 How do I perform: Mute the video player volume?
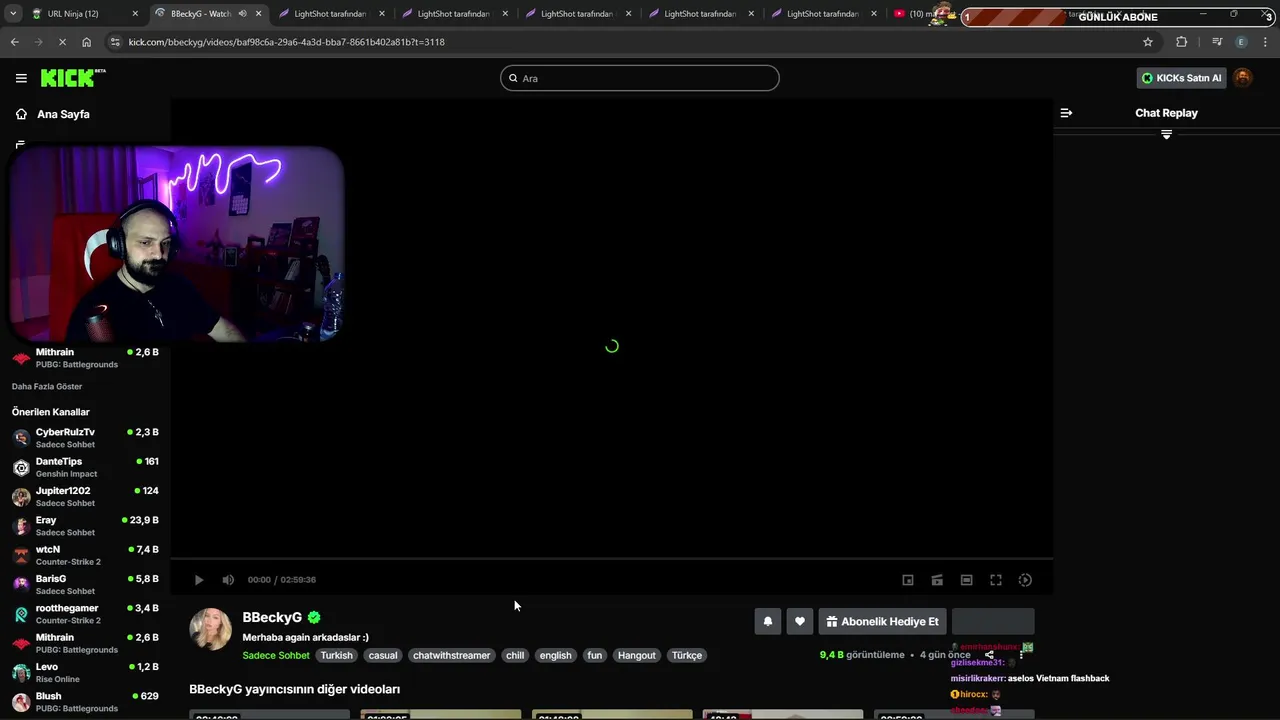pyautogui.click(x=228, y=580)
